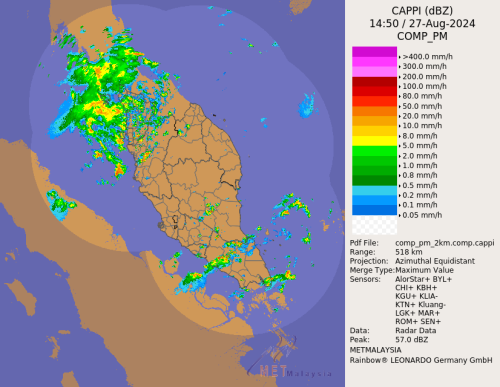Click the Peak 57.0 dBZ value
Viewport: 500px width, 387px height.
click(x=412, y=340)
